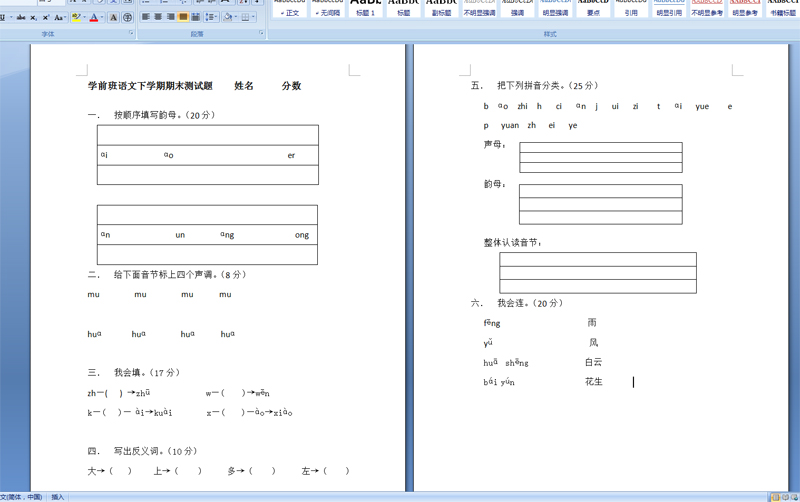Apply the 标题 1 style

[365, 9]
